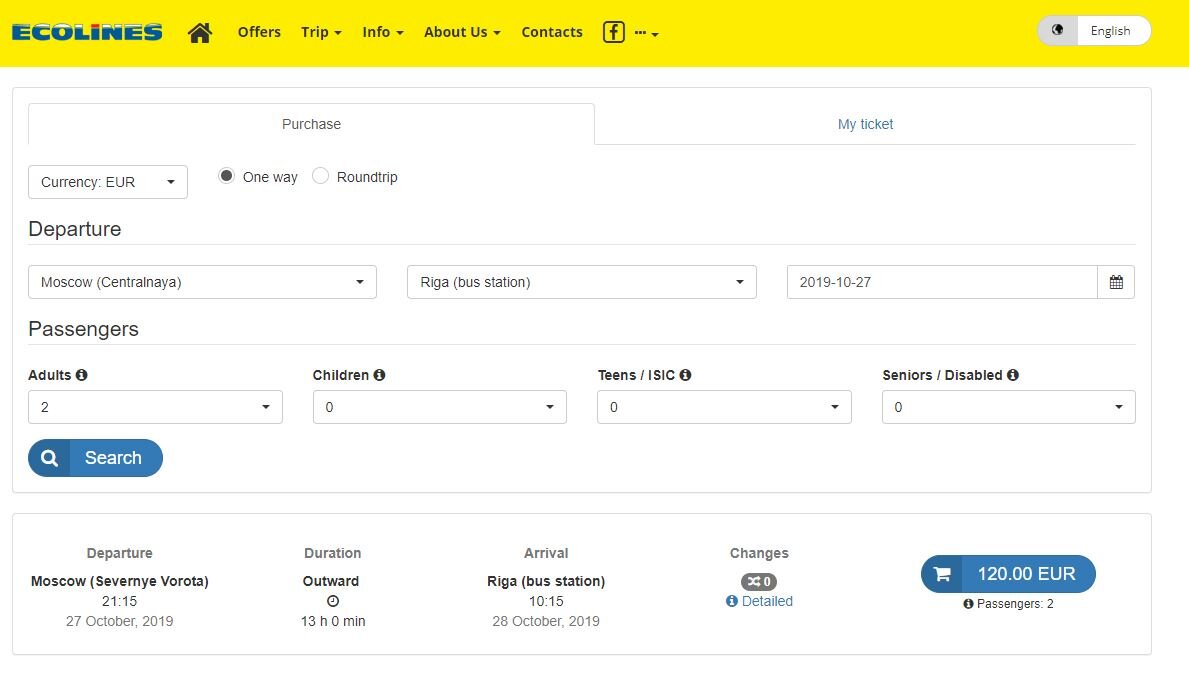Select One way trip option
The height and width of the screenshot is (680, 1189).
pyautogui.click(x=226, y=176)
